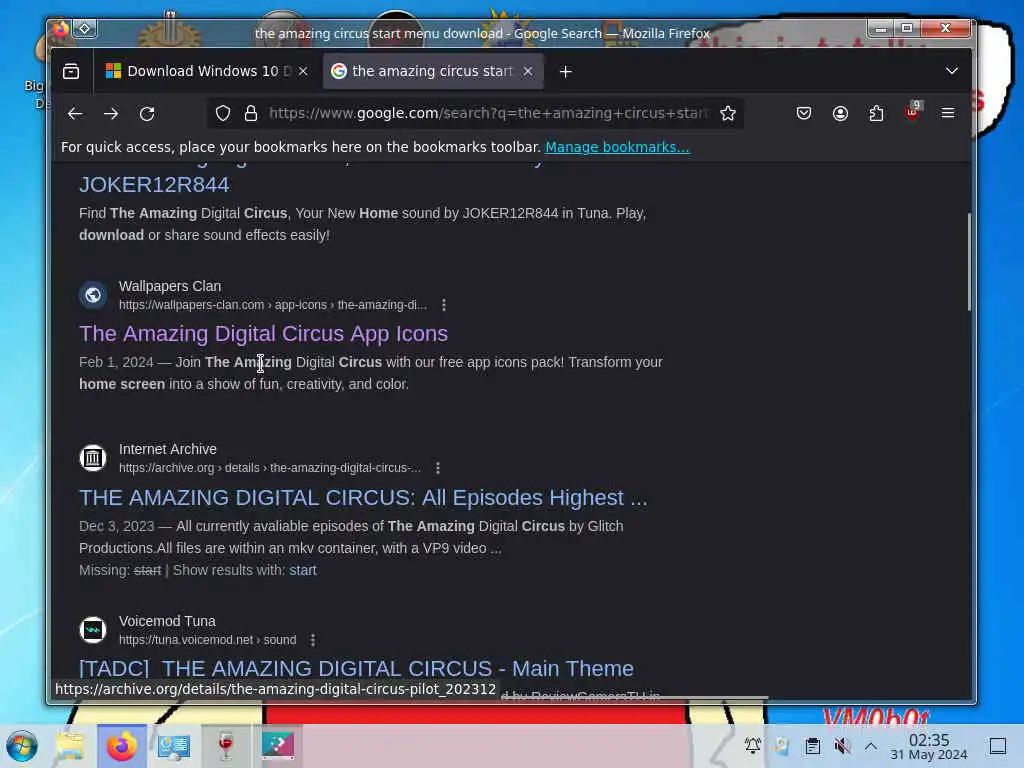
Task: Click Voicemod Tuna favicon
Action: pyautogui.click(x=93, y=630)
